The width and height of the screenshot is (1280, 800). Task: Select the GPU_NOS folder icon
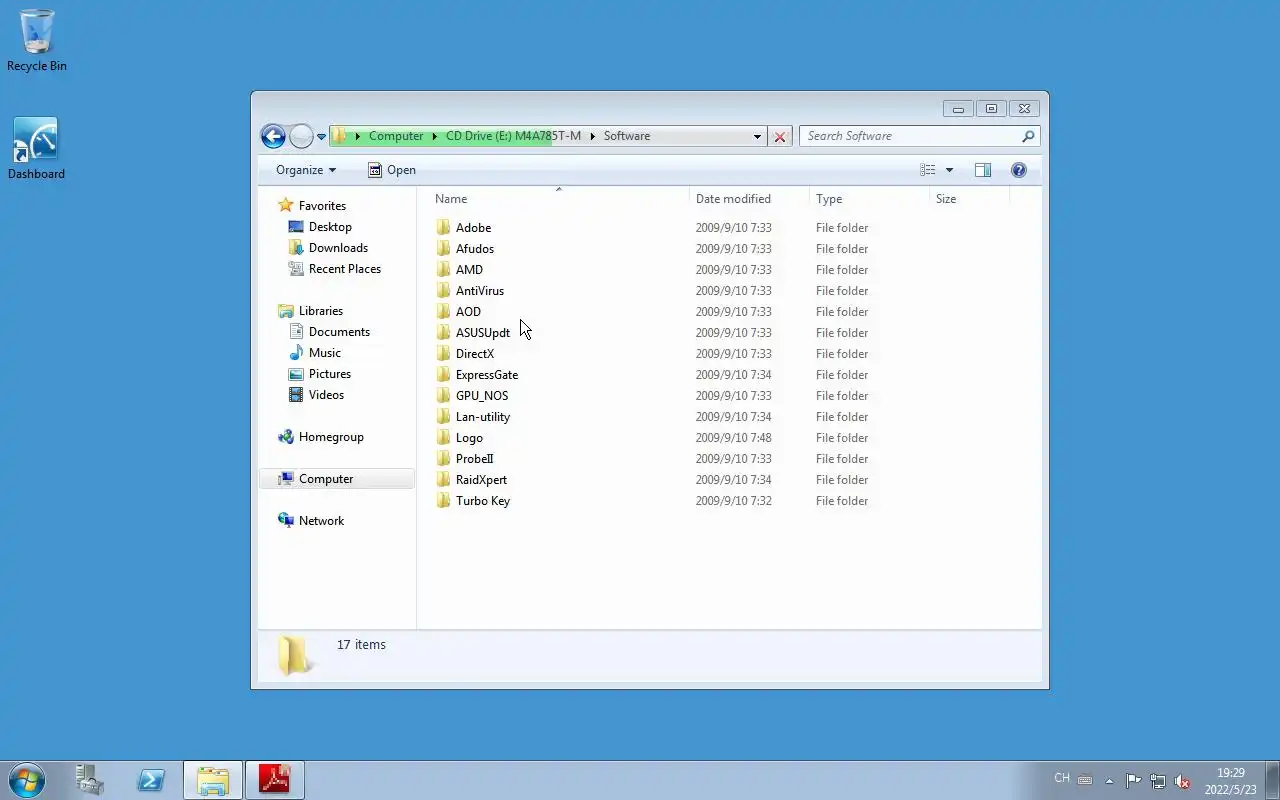[x=444, y=396]
